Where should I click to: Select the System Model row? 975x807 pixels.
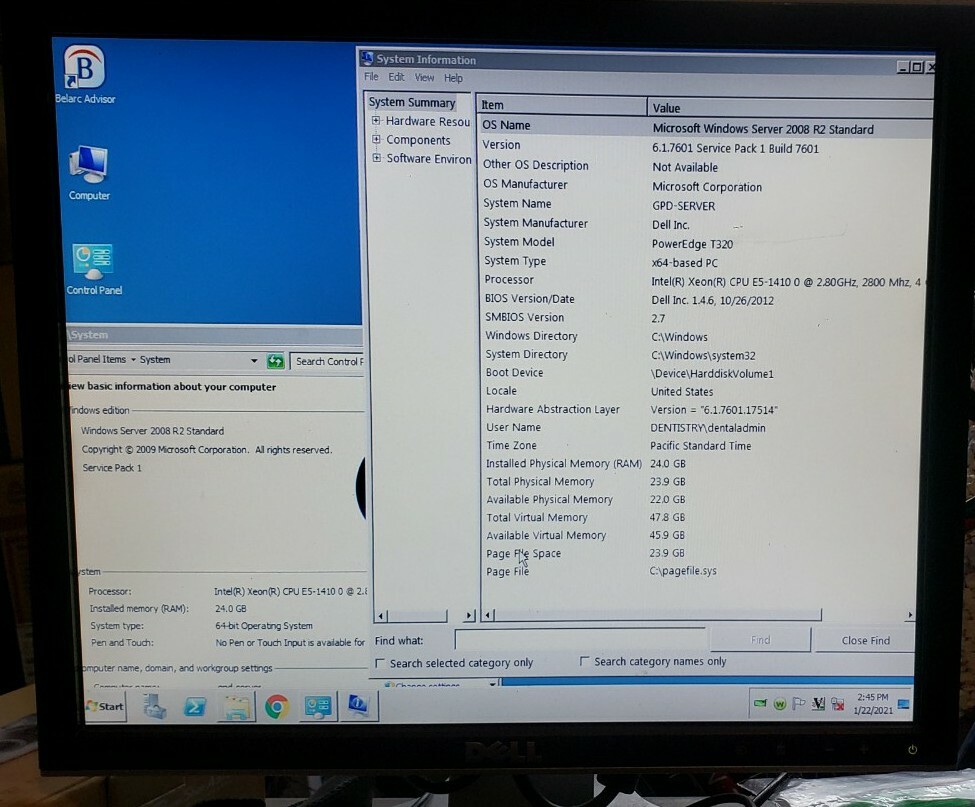(x=705, y=243)
